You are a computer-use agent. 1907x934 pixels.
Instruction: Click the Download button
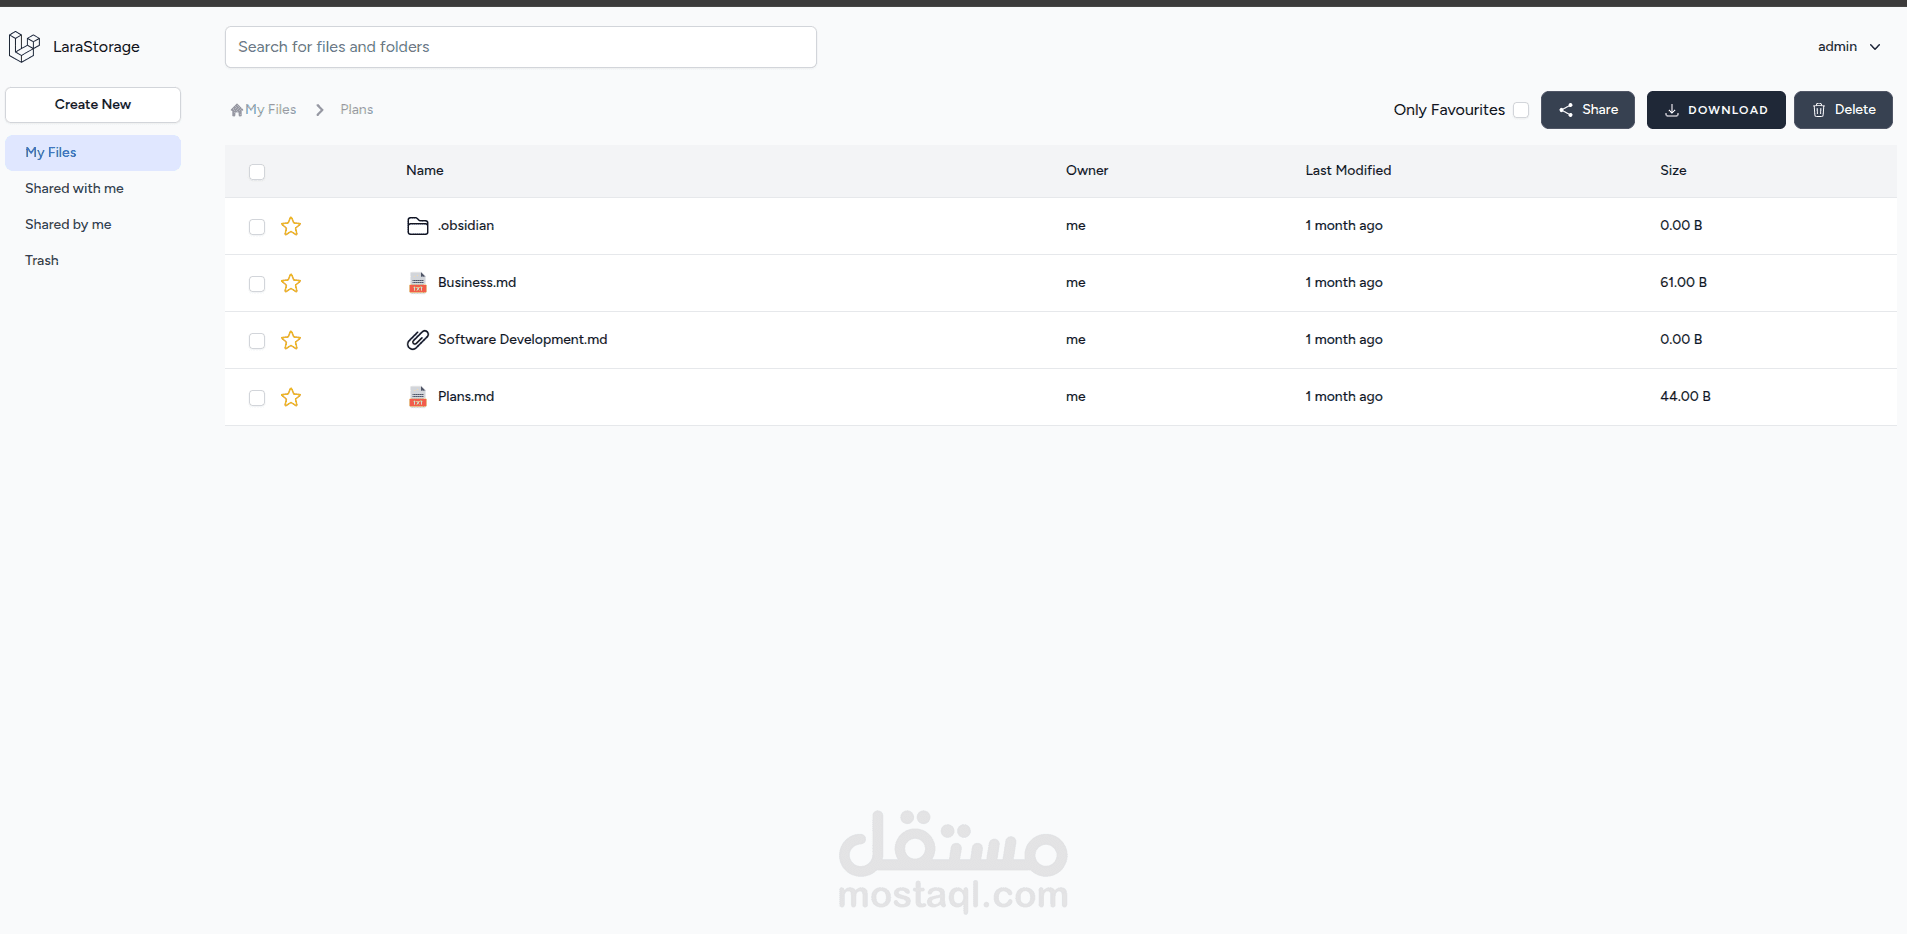pyautogui.click(x=1716, y=110)
